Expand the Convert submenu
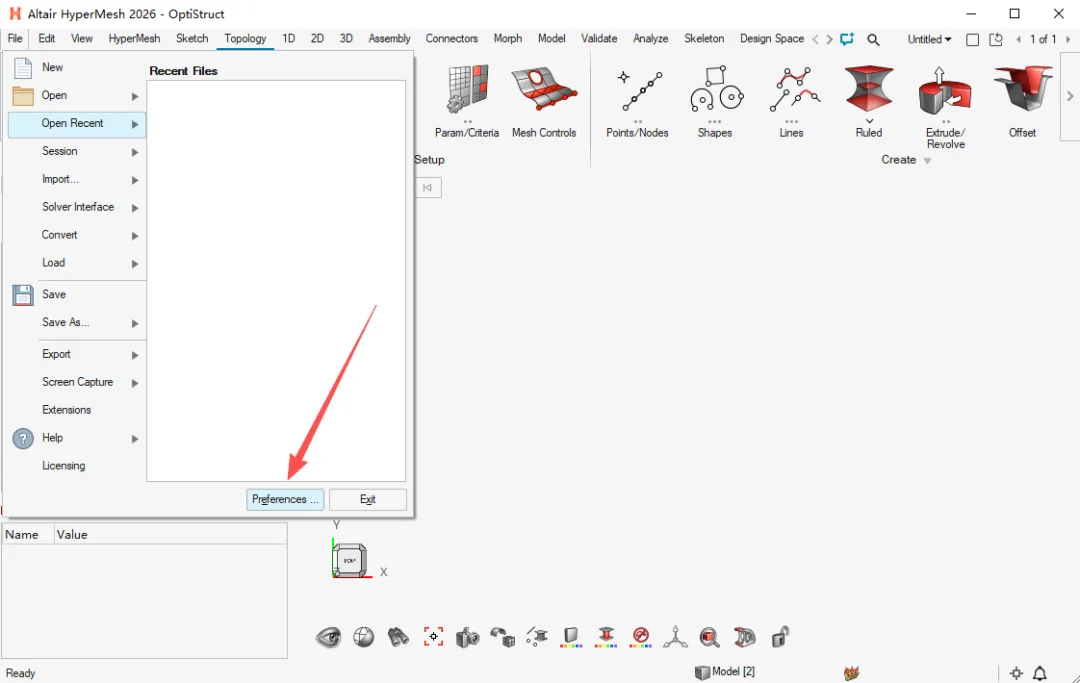Screen dimensions: 1080x683 [135, 235]
